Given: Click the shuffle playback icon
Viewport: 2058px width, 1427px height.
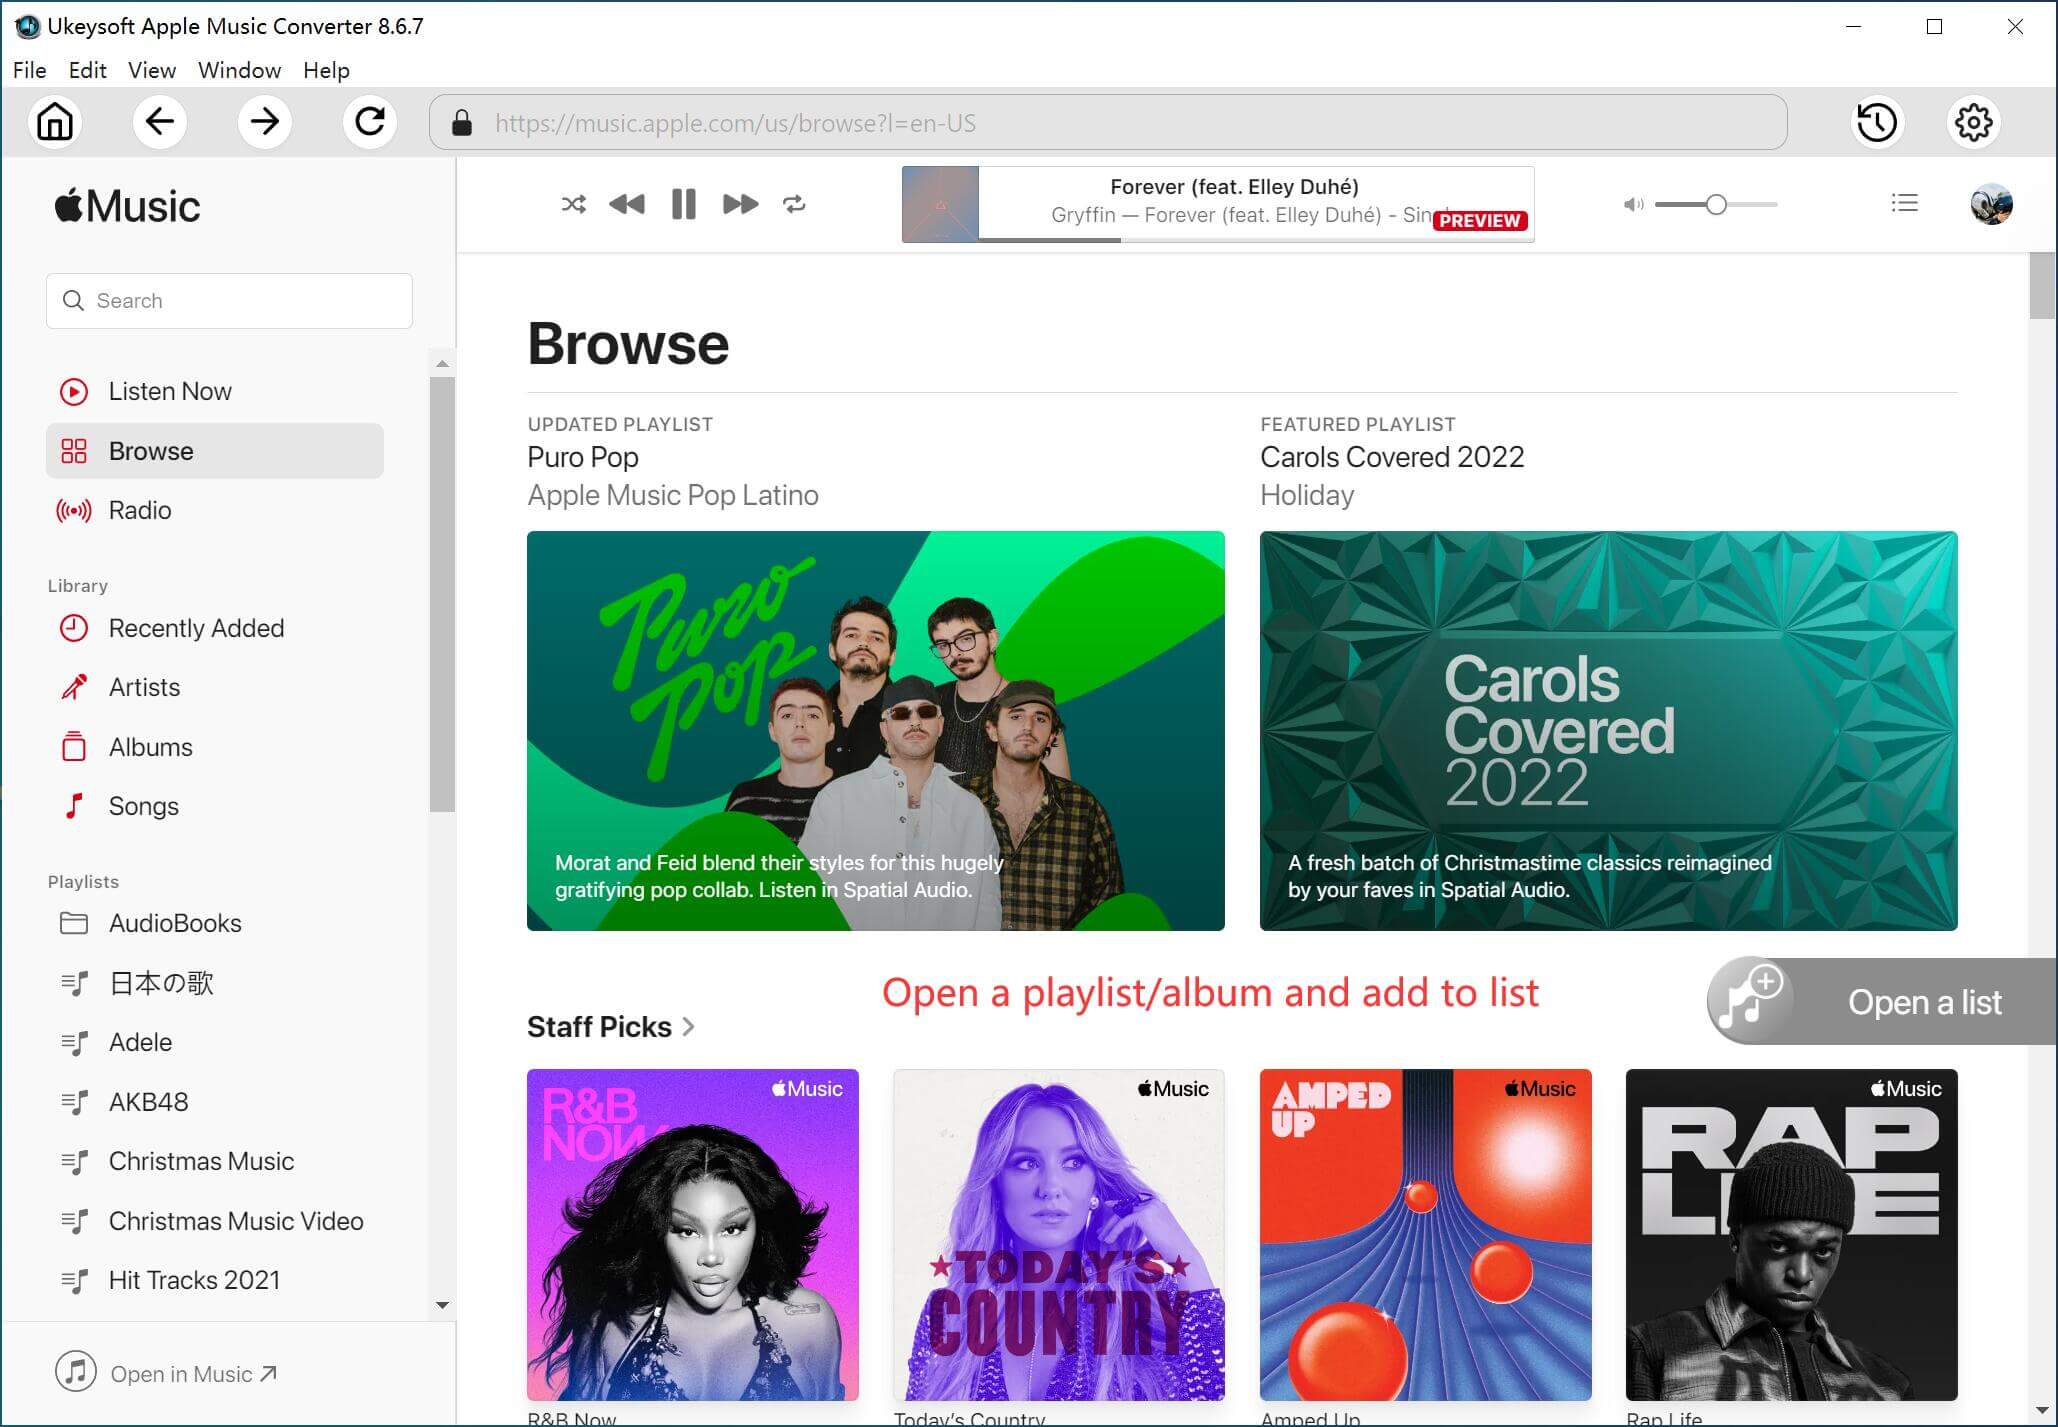Looking at the screenshot, I should click(x=571, y=203).
